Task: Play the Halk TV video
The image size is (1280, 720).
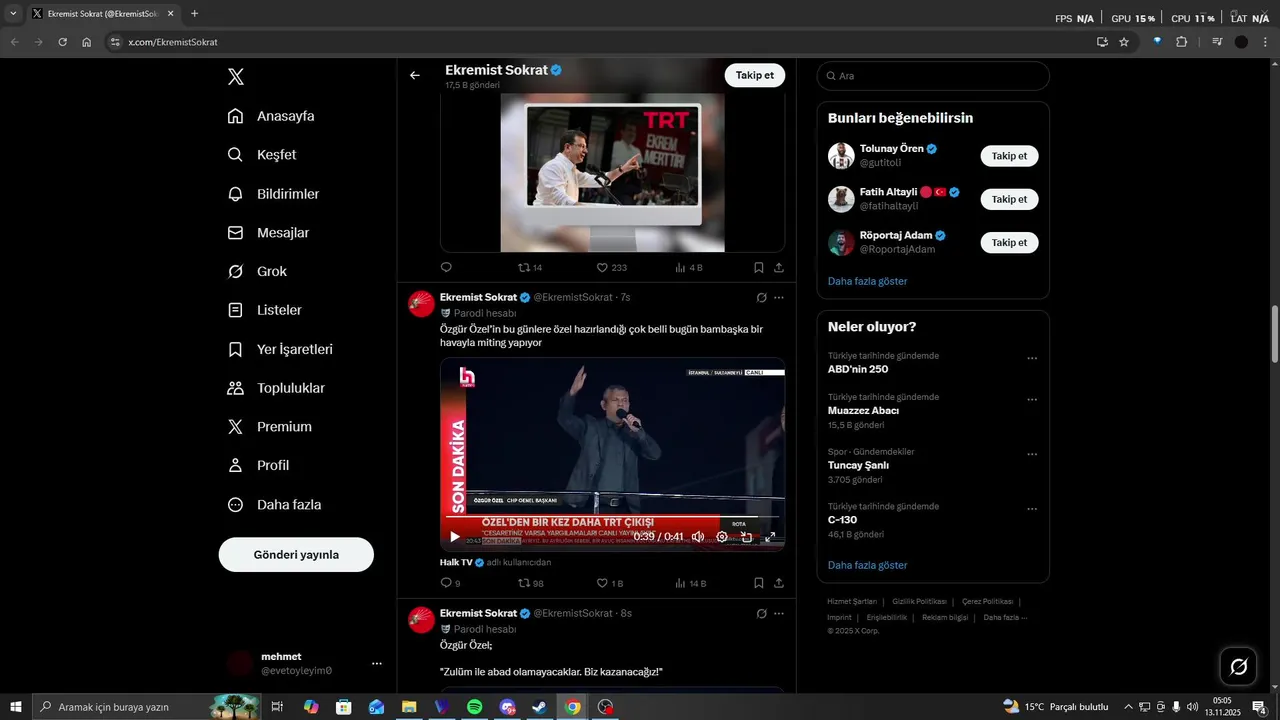Action: tap(455, 537)
